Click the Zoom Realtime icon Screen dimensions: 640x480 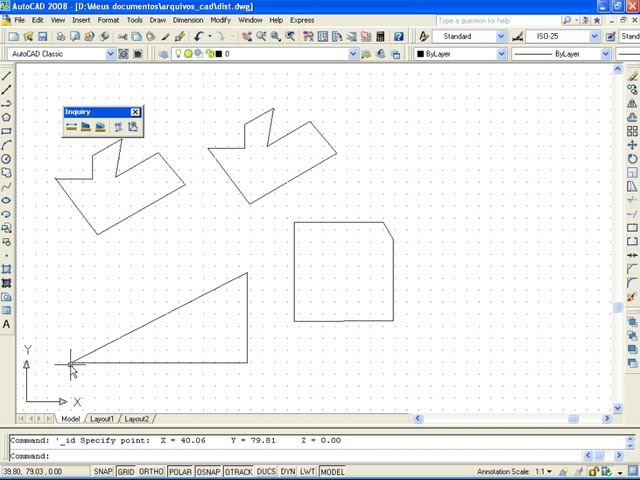pos(261,37)
